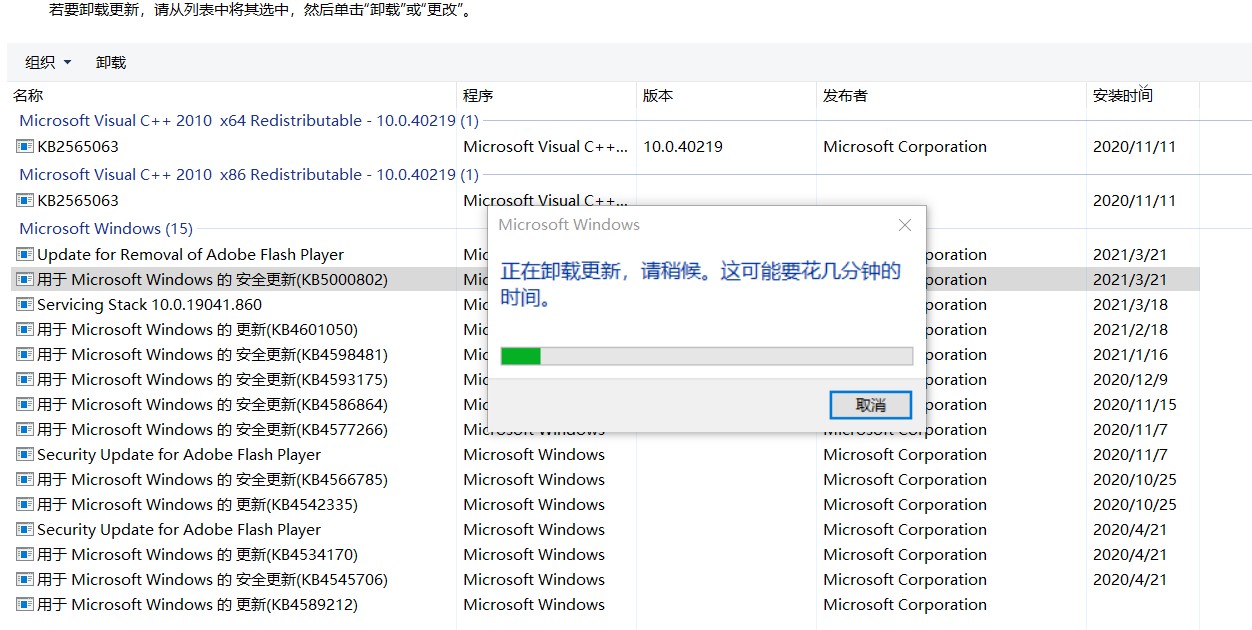1252x630 pixels.
Task: Click the icon of security update KB4566785
Action: tap(25, 479)
